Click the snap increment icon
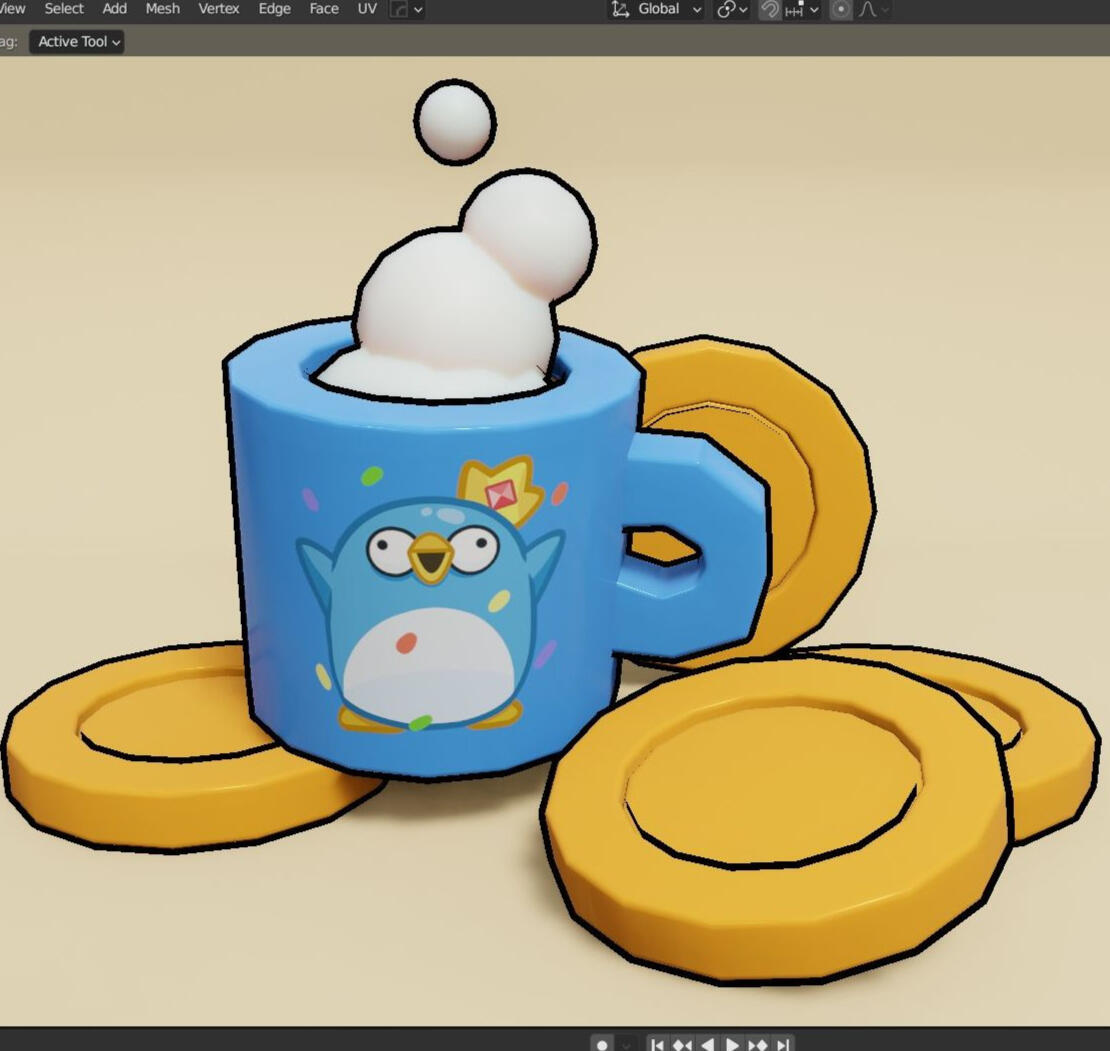 point(796,9)
